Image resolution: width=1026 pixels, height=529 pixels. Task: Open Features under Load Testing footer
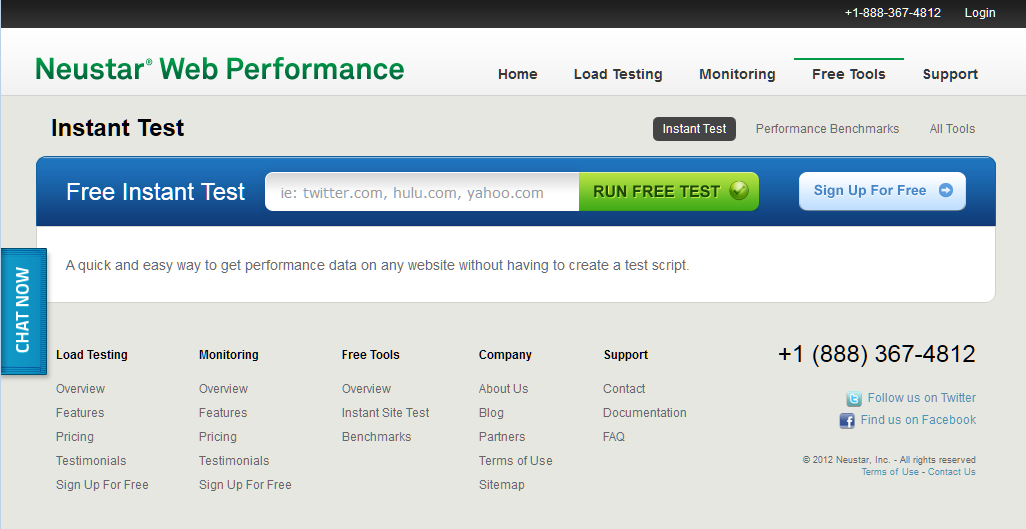[x=80, y=412]
